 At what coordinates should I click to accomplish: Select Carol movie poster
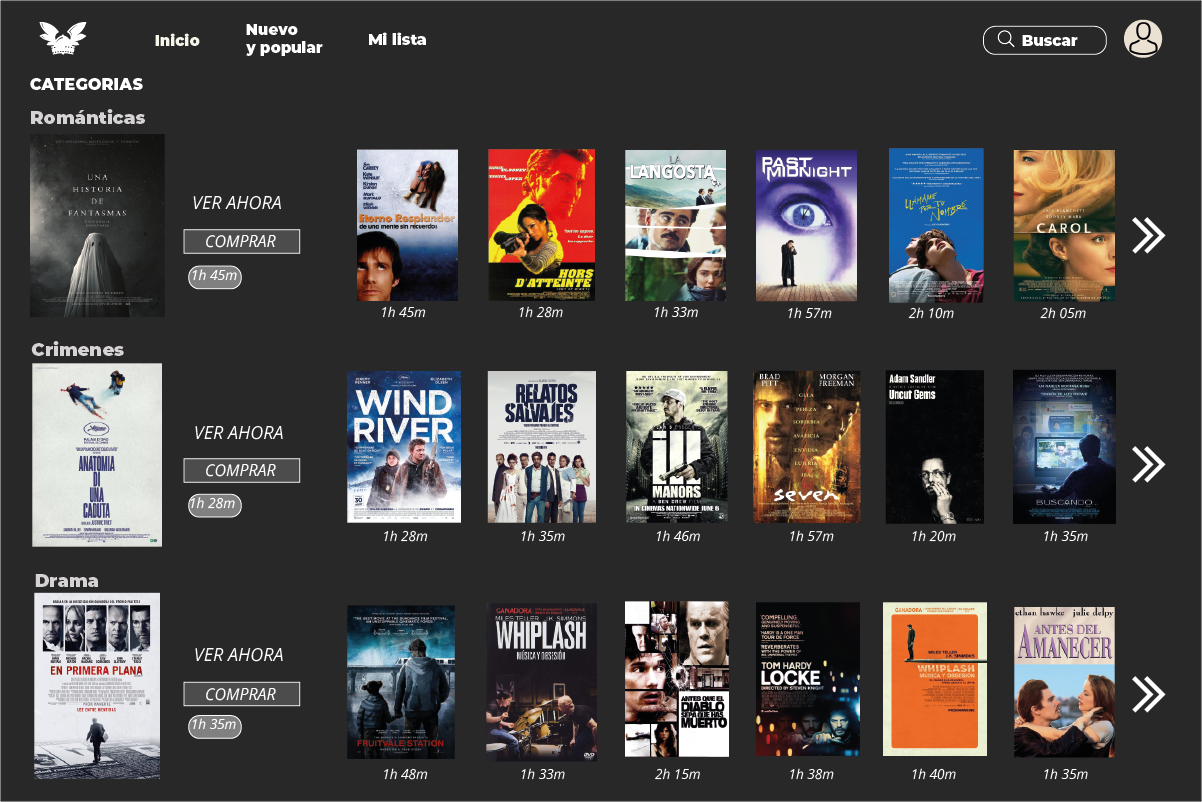[x=1064, y=225]
